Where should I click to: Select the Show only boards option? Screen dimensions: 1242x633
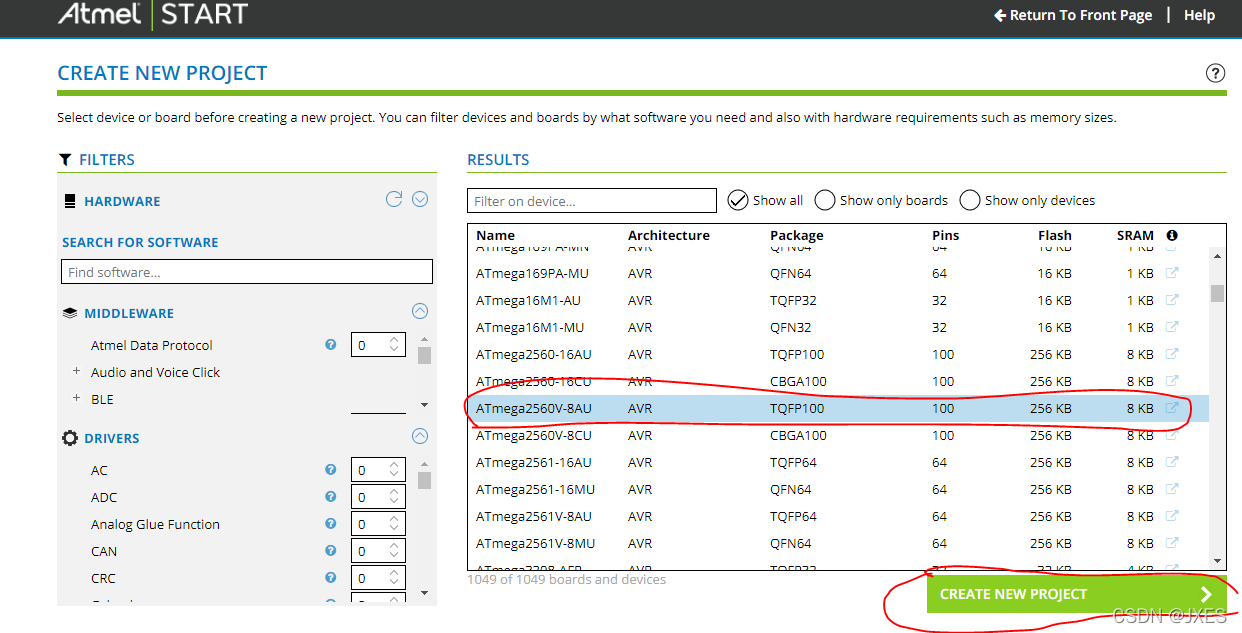coord(825,200)
